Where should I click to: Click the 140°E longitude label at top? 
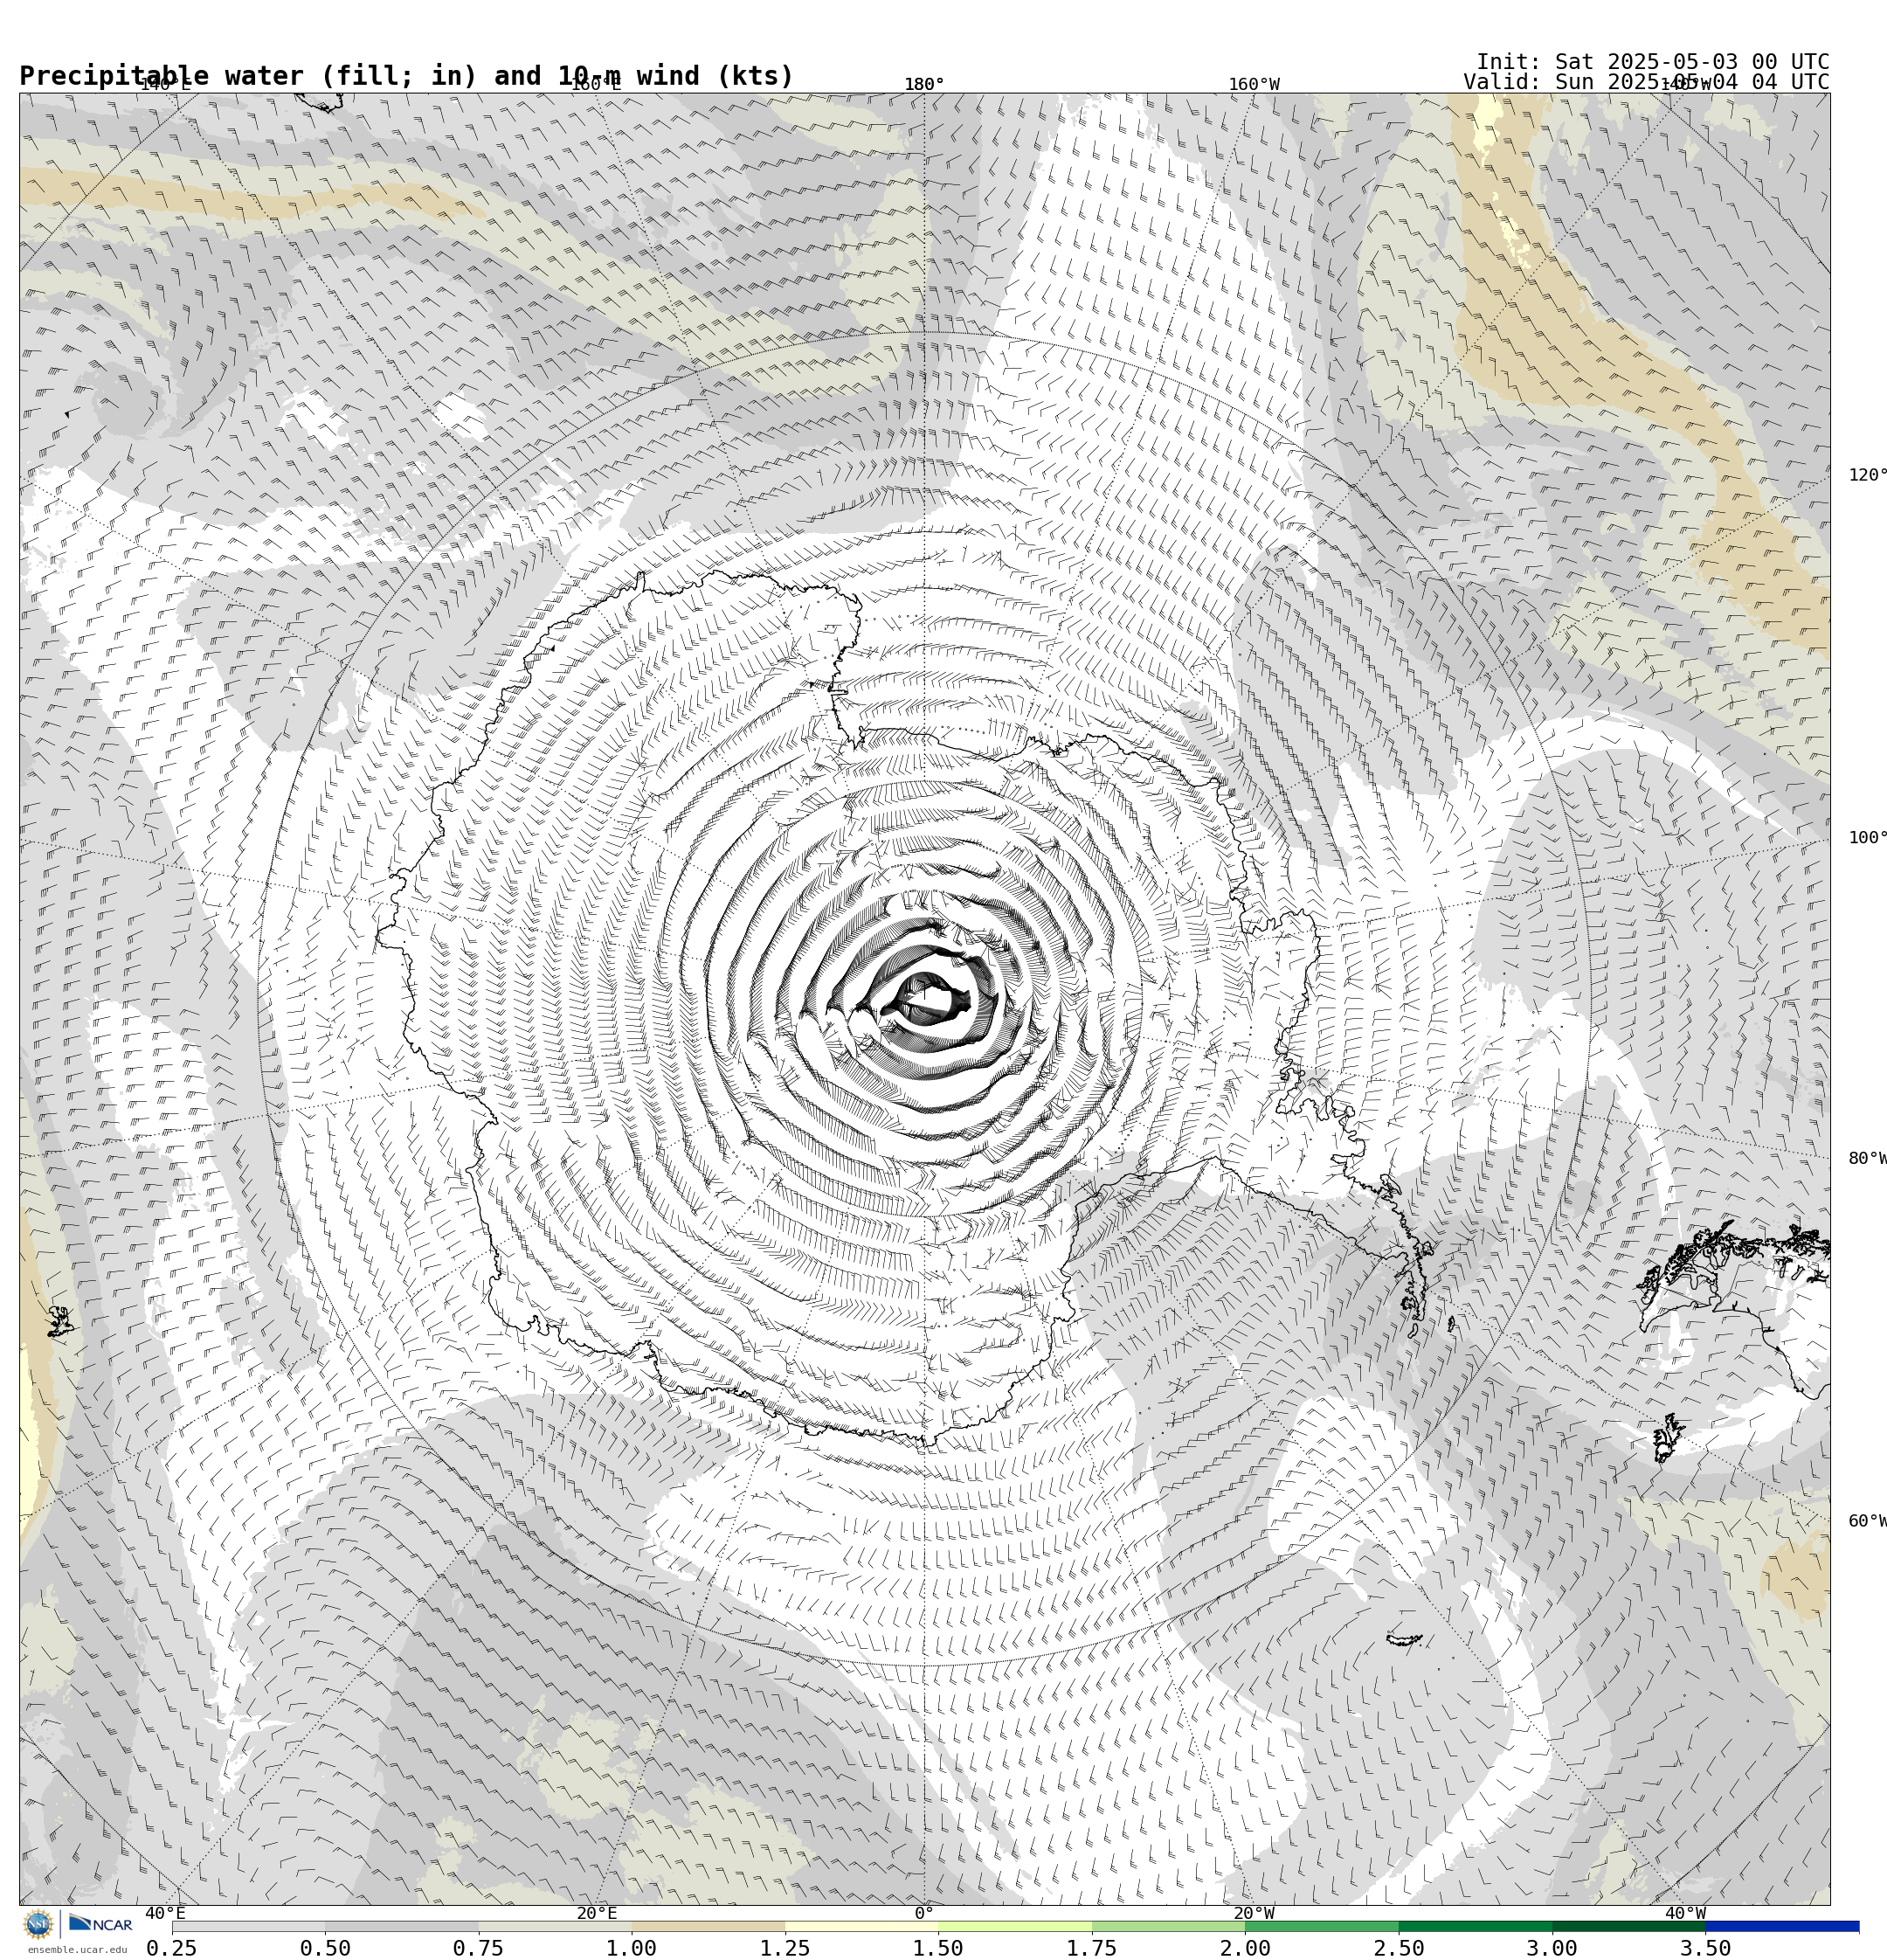[165, 84]
